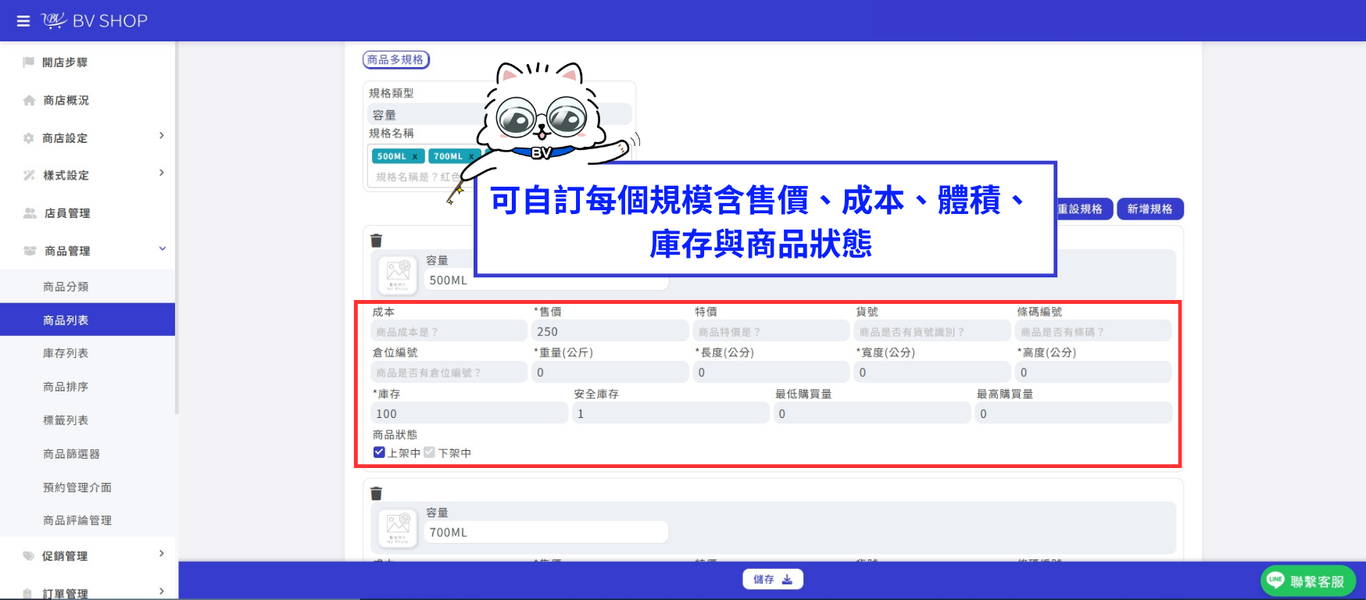This screenshot has width=1366, height=600.
Task: Open the 開店步驟 flag icon
Action: tap(29, 62)
